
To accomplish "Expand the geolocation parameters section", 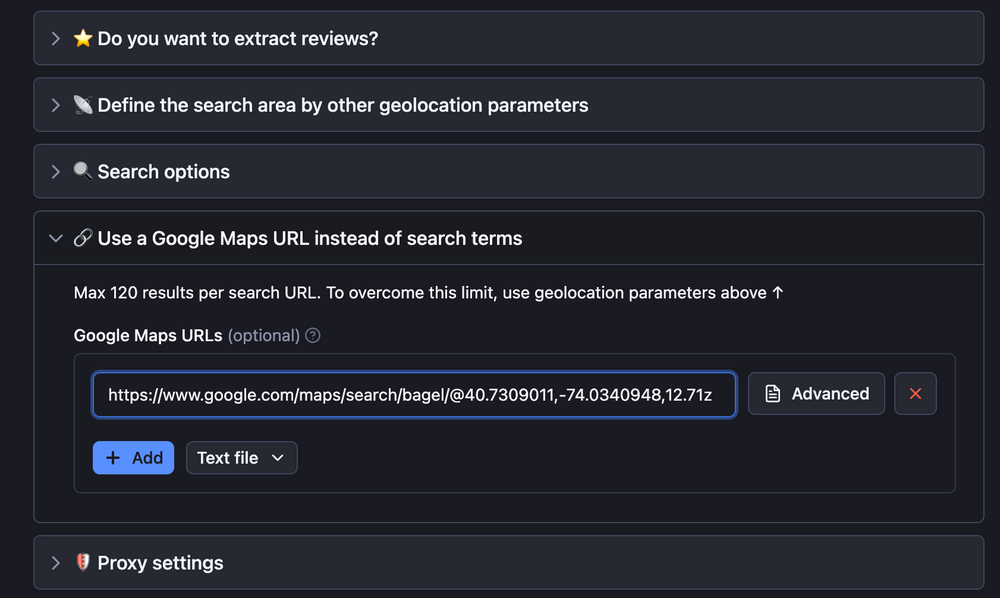I will 56,104.
